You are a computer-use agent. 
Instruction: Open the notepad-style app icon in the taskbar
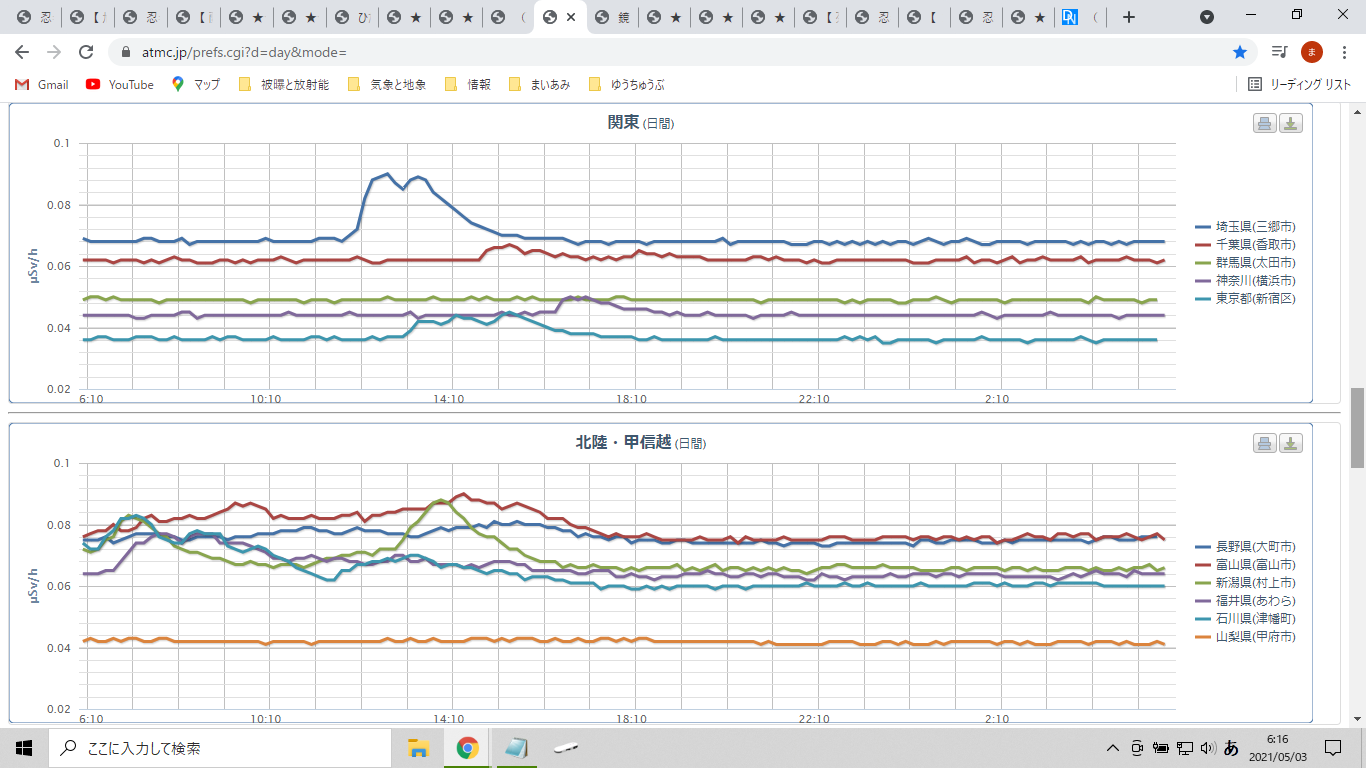pyautogui.click(x=516, y=747)
